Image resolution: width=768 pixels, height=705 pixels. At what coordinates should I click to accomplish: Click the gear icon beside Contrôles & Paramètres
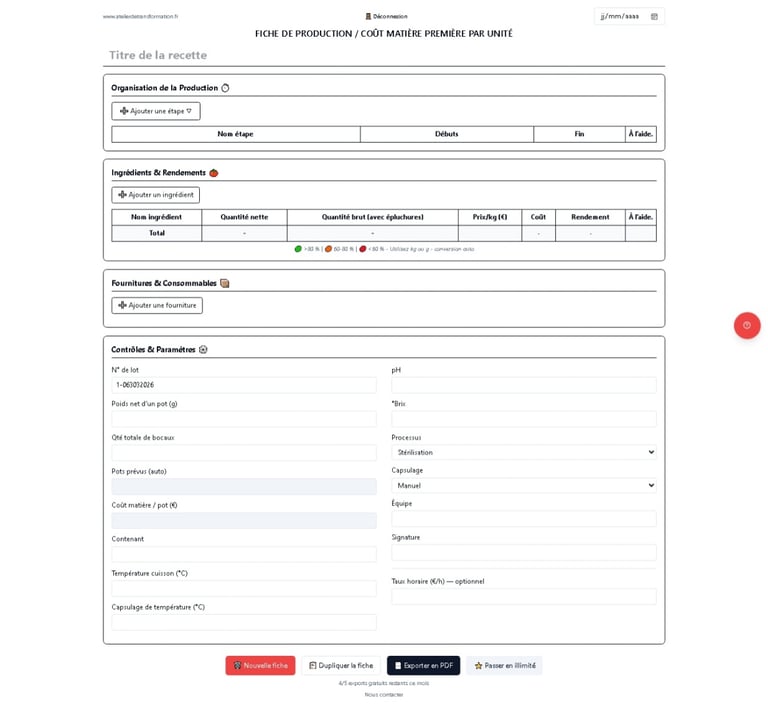pos(203,349)
